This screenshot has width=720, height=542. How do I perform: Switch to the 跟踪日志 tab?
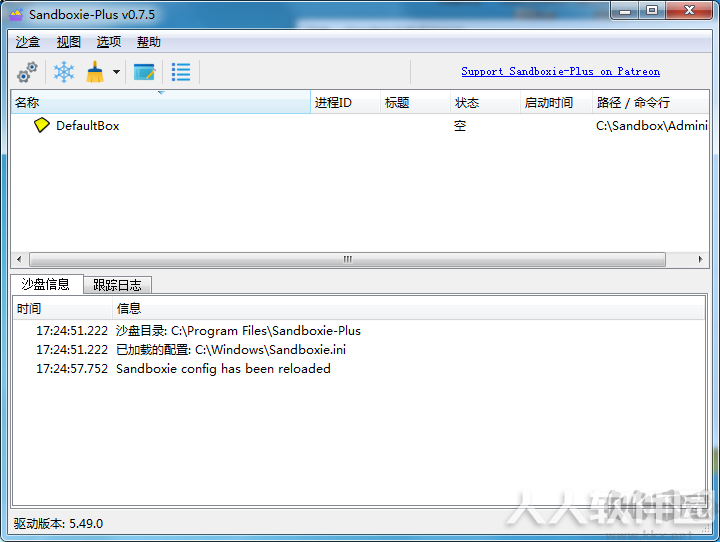117,285
